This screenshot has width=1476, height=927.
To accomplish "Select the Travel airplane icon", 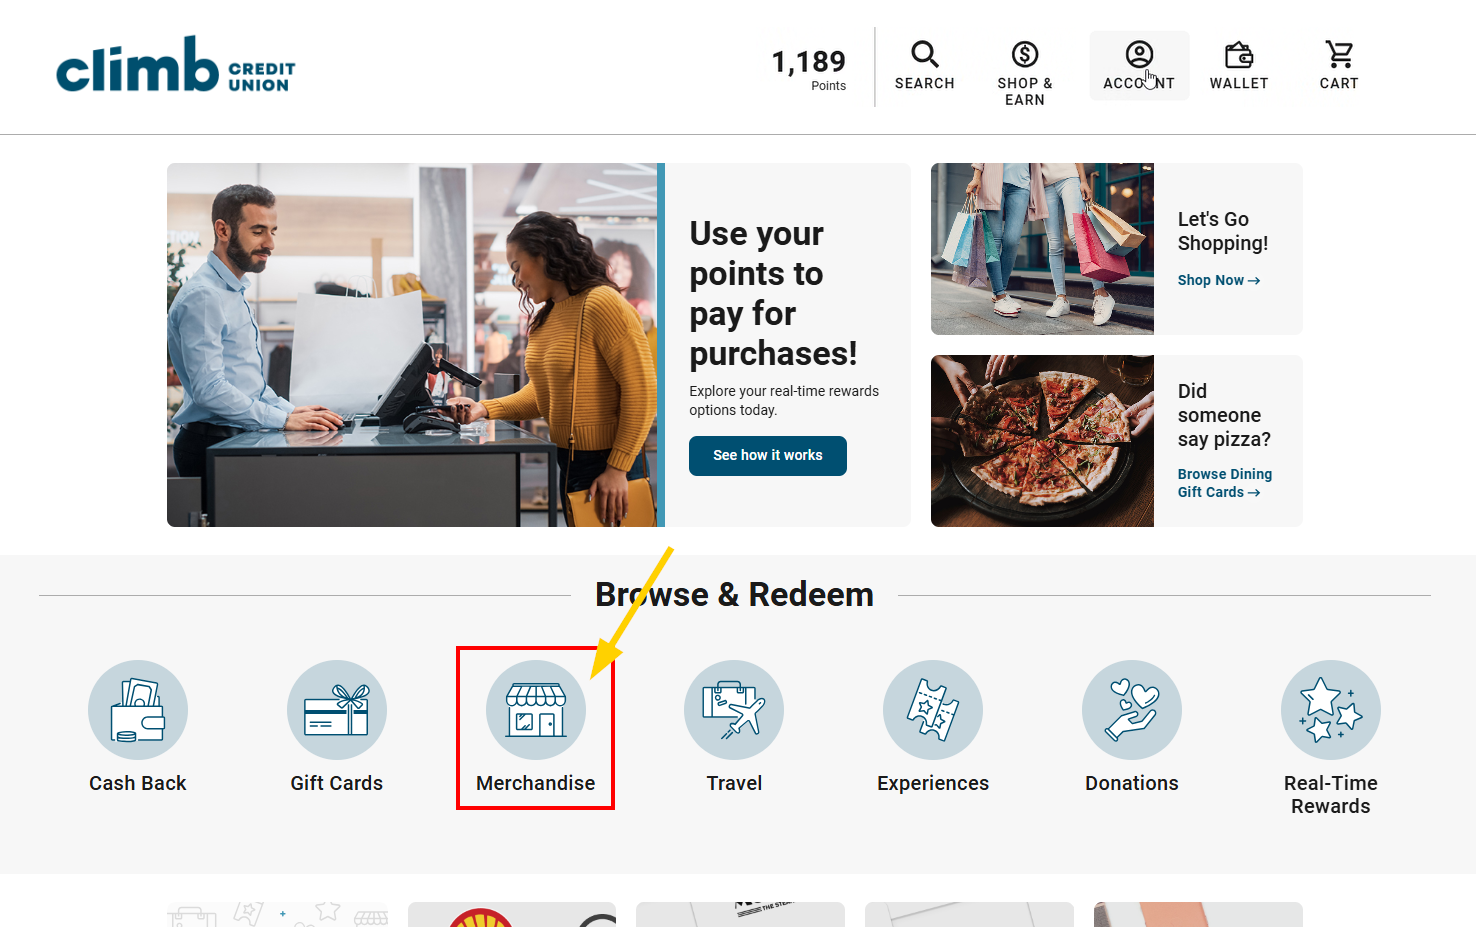I will pyautogui.click(x=734, y=710).
